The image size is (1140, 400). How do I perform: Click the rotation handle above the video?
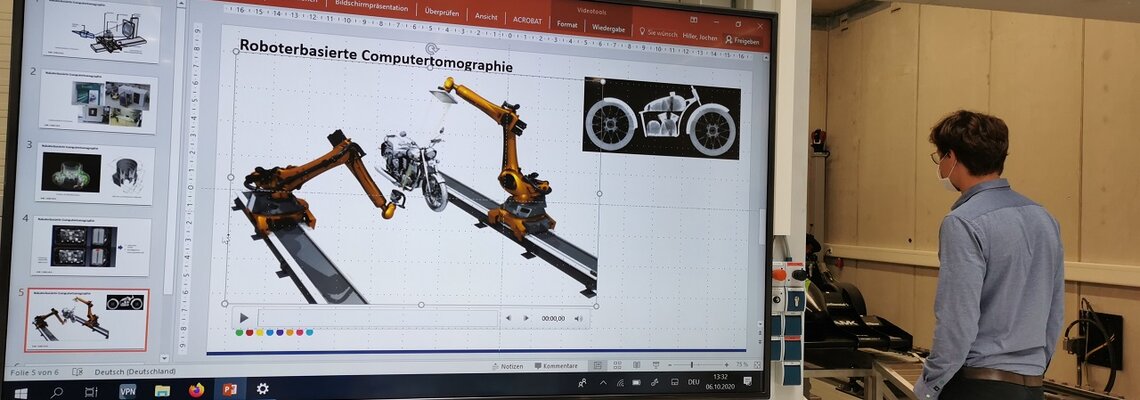tap(431, 48)
